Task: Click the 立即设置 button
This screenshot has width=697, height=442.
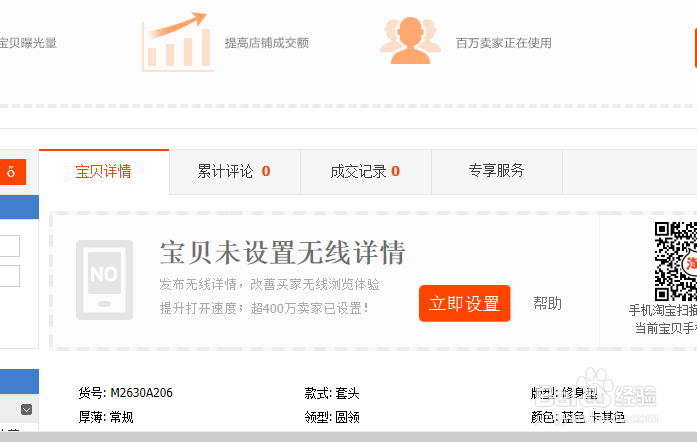Action: click(465, 303)
